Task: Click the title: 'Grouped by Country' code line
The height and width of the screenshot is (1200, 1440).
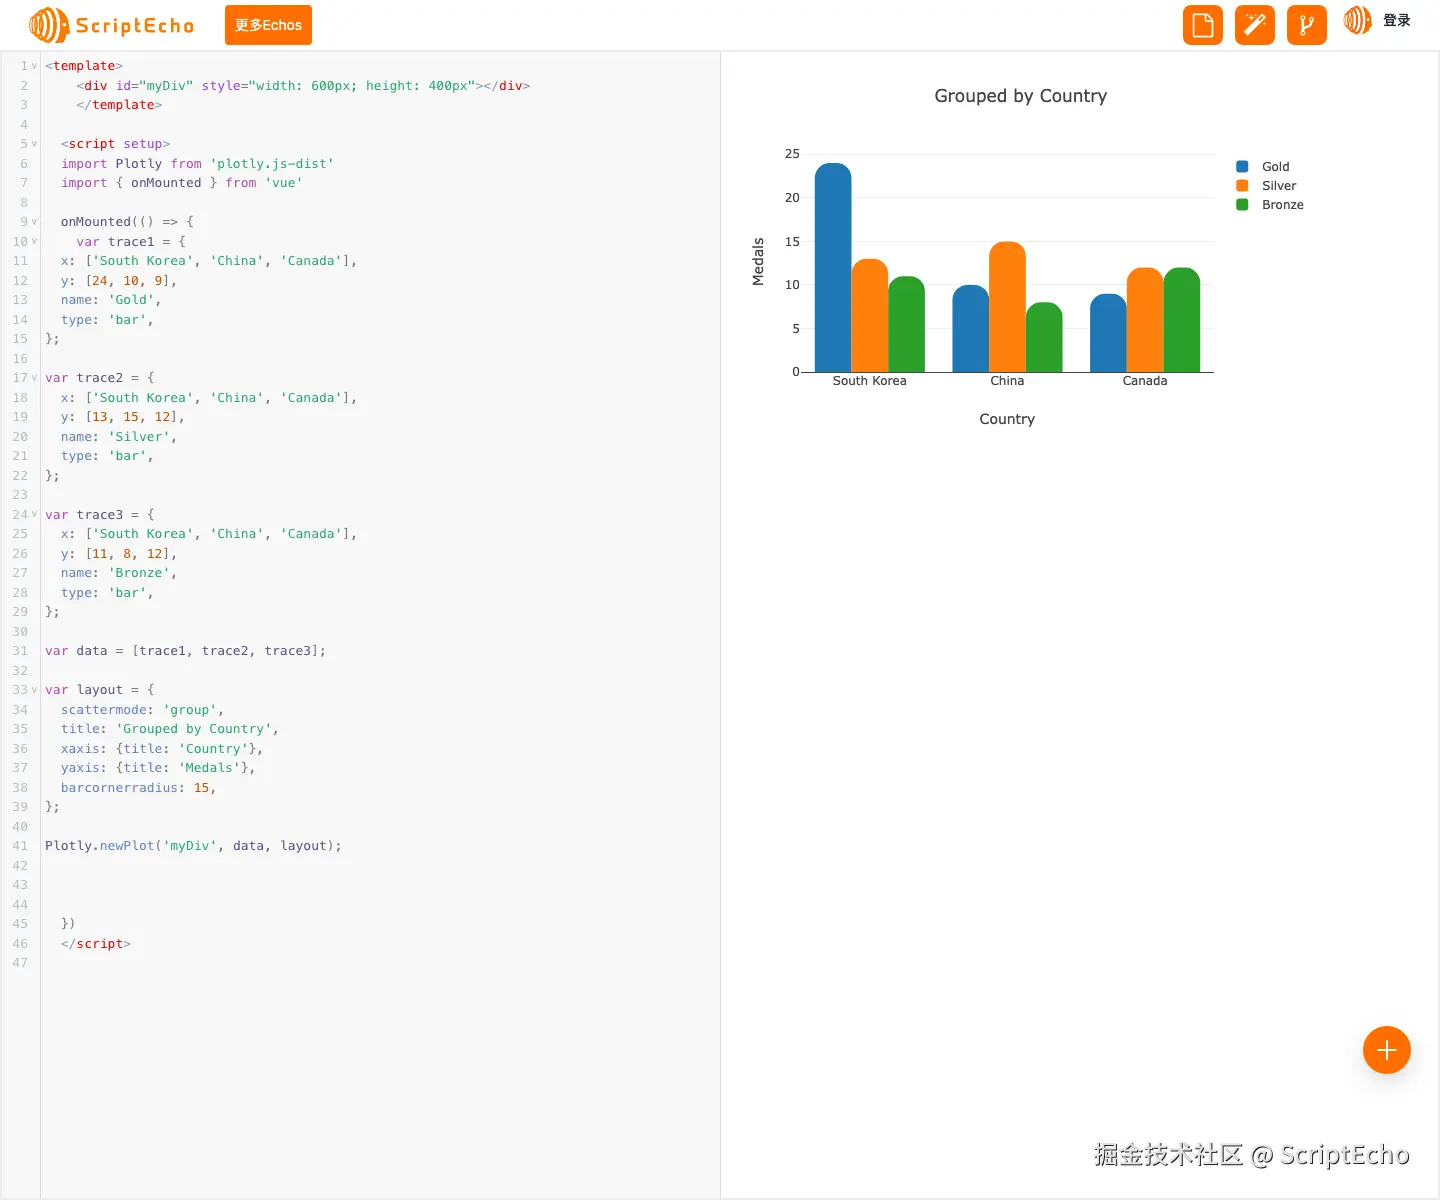Action: tap(169, 729)
